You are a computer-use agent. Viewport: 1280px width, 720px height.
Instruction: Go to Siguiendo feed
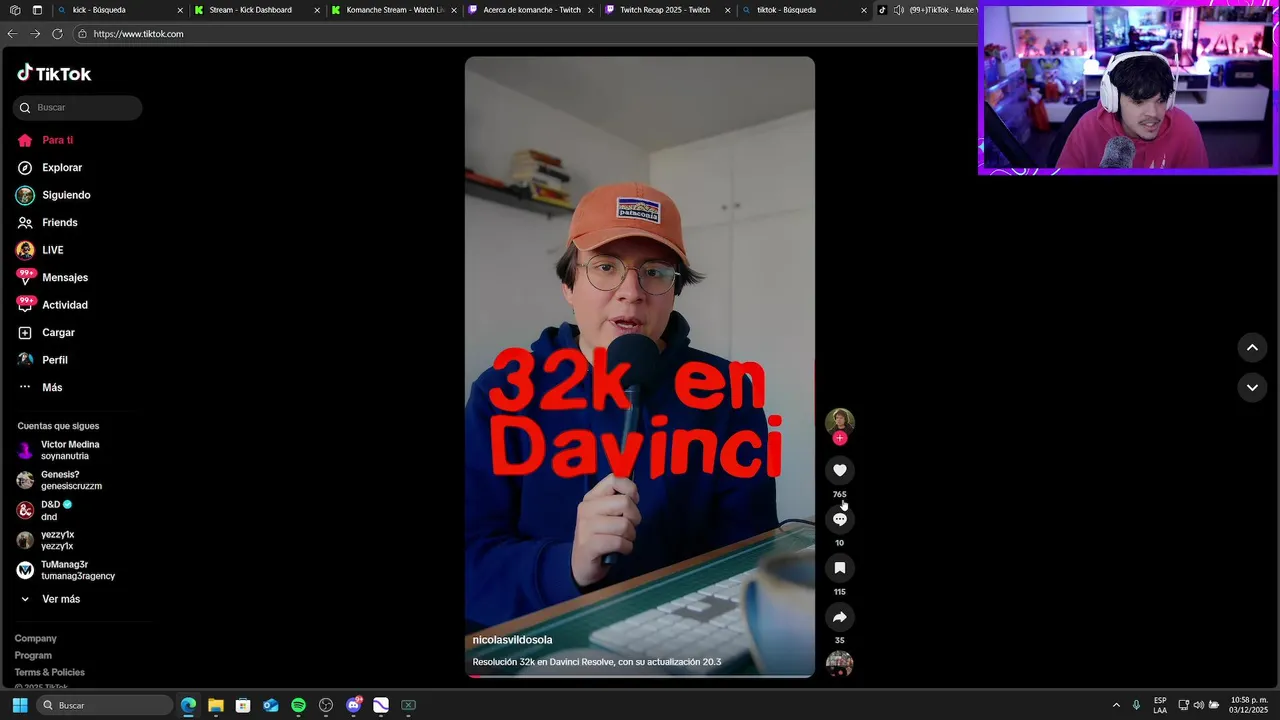click(54, 195)
